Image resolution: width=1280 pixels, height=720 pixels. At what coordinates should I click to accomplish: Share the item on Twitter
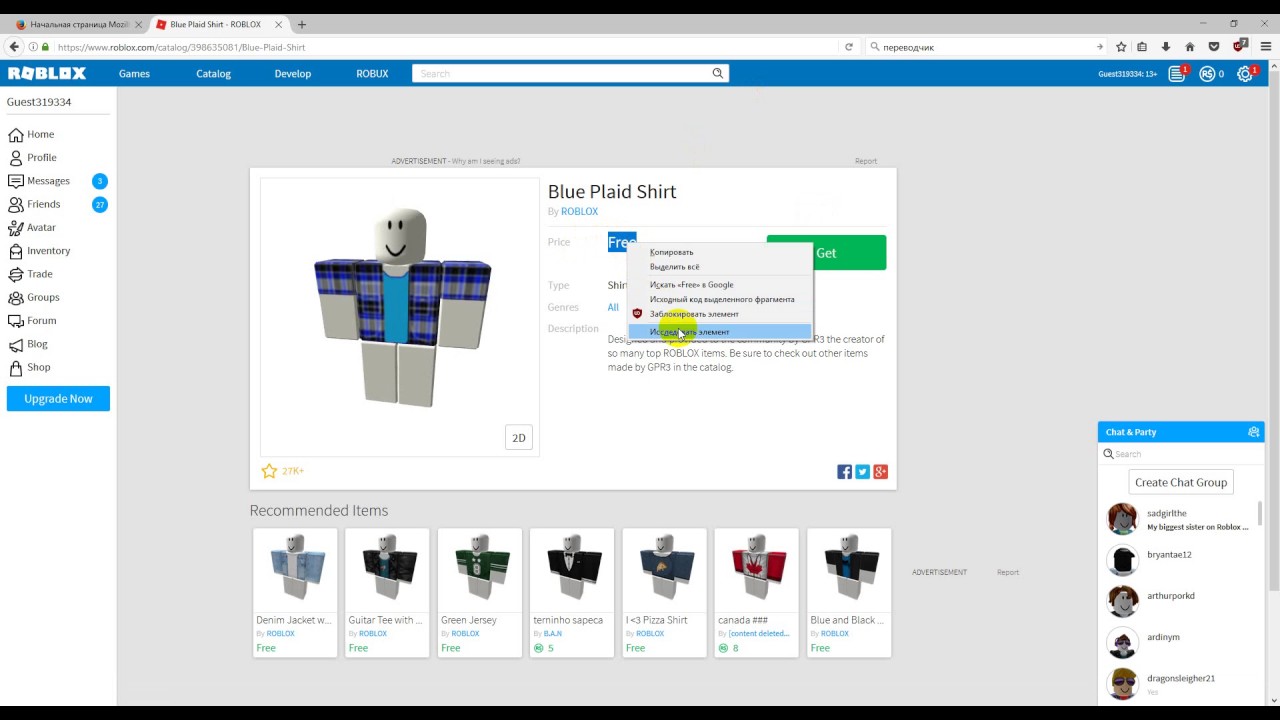(x=862, y=472)
